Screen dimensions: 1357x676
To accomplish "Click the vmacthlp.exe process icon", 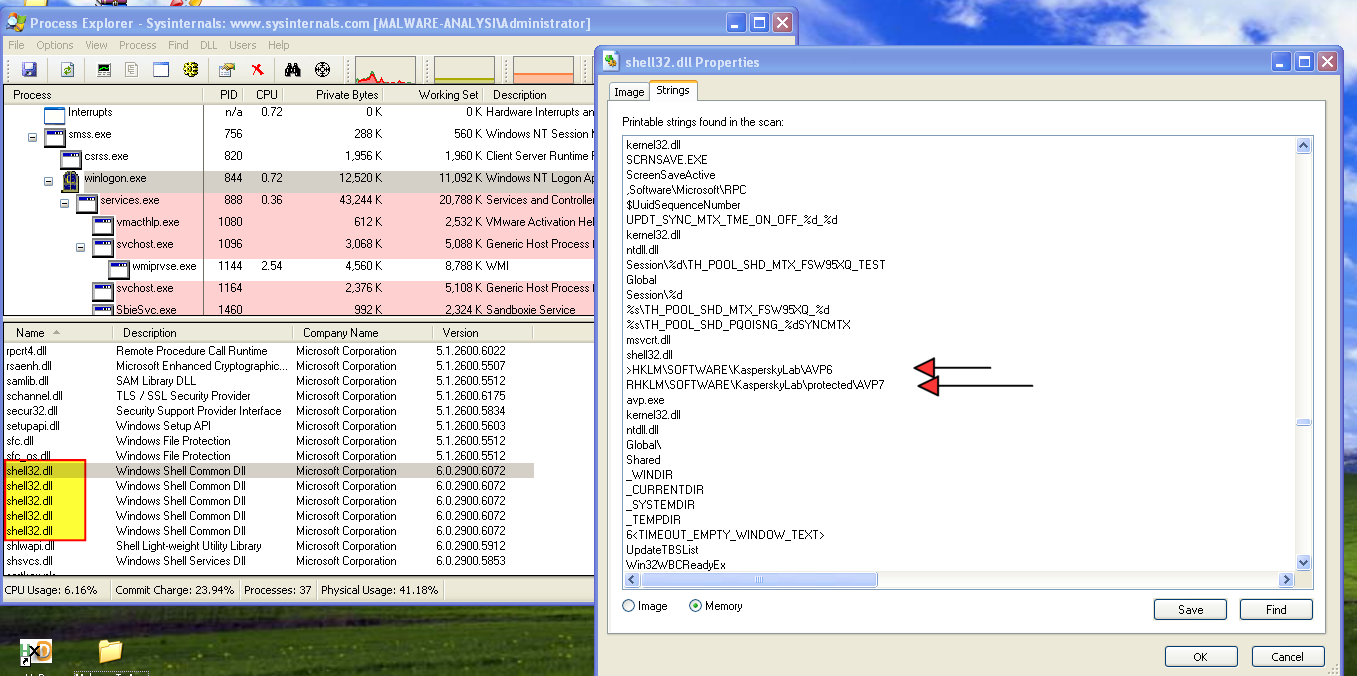I will click(x=102, y=224).
